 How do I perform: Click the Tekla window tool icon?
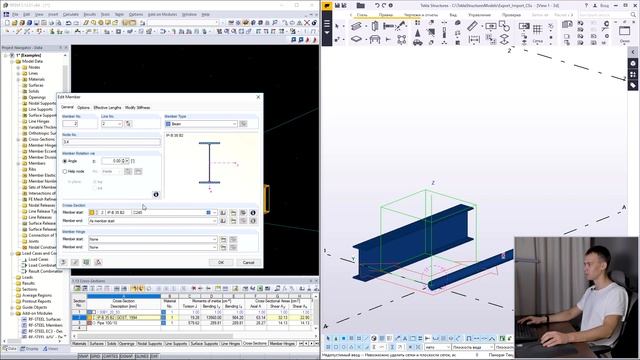coord(624,31)
